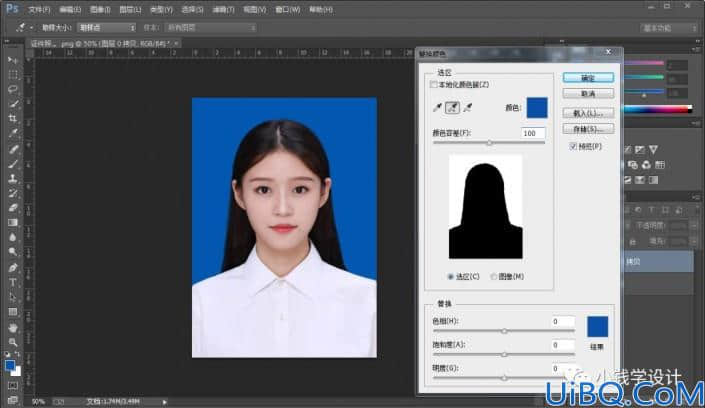Select the Gradient tool
Viewport: 705px width, 408px height.
point(13,223)
